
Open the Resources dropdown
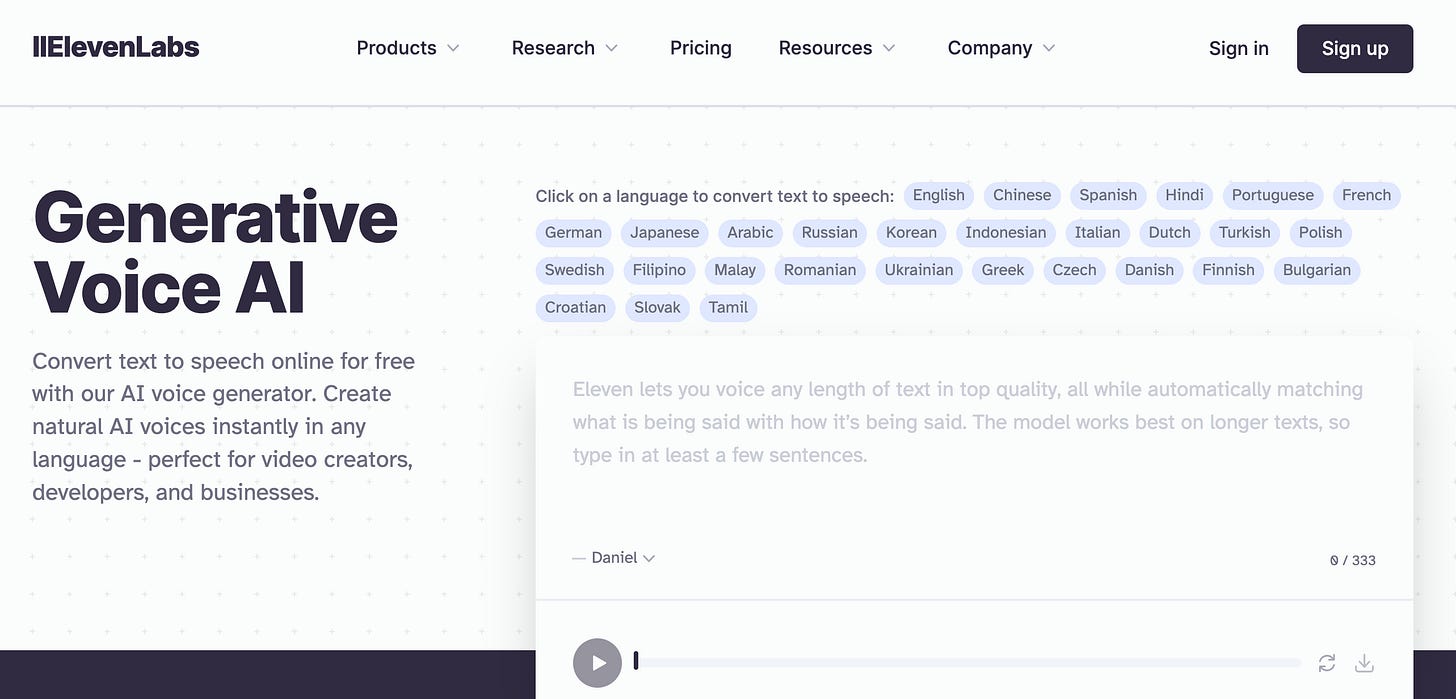[837, 48]
